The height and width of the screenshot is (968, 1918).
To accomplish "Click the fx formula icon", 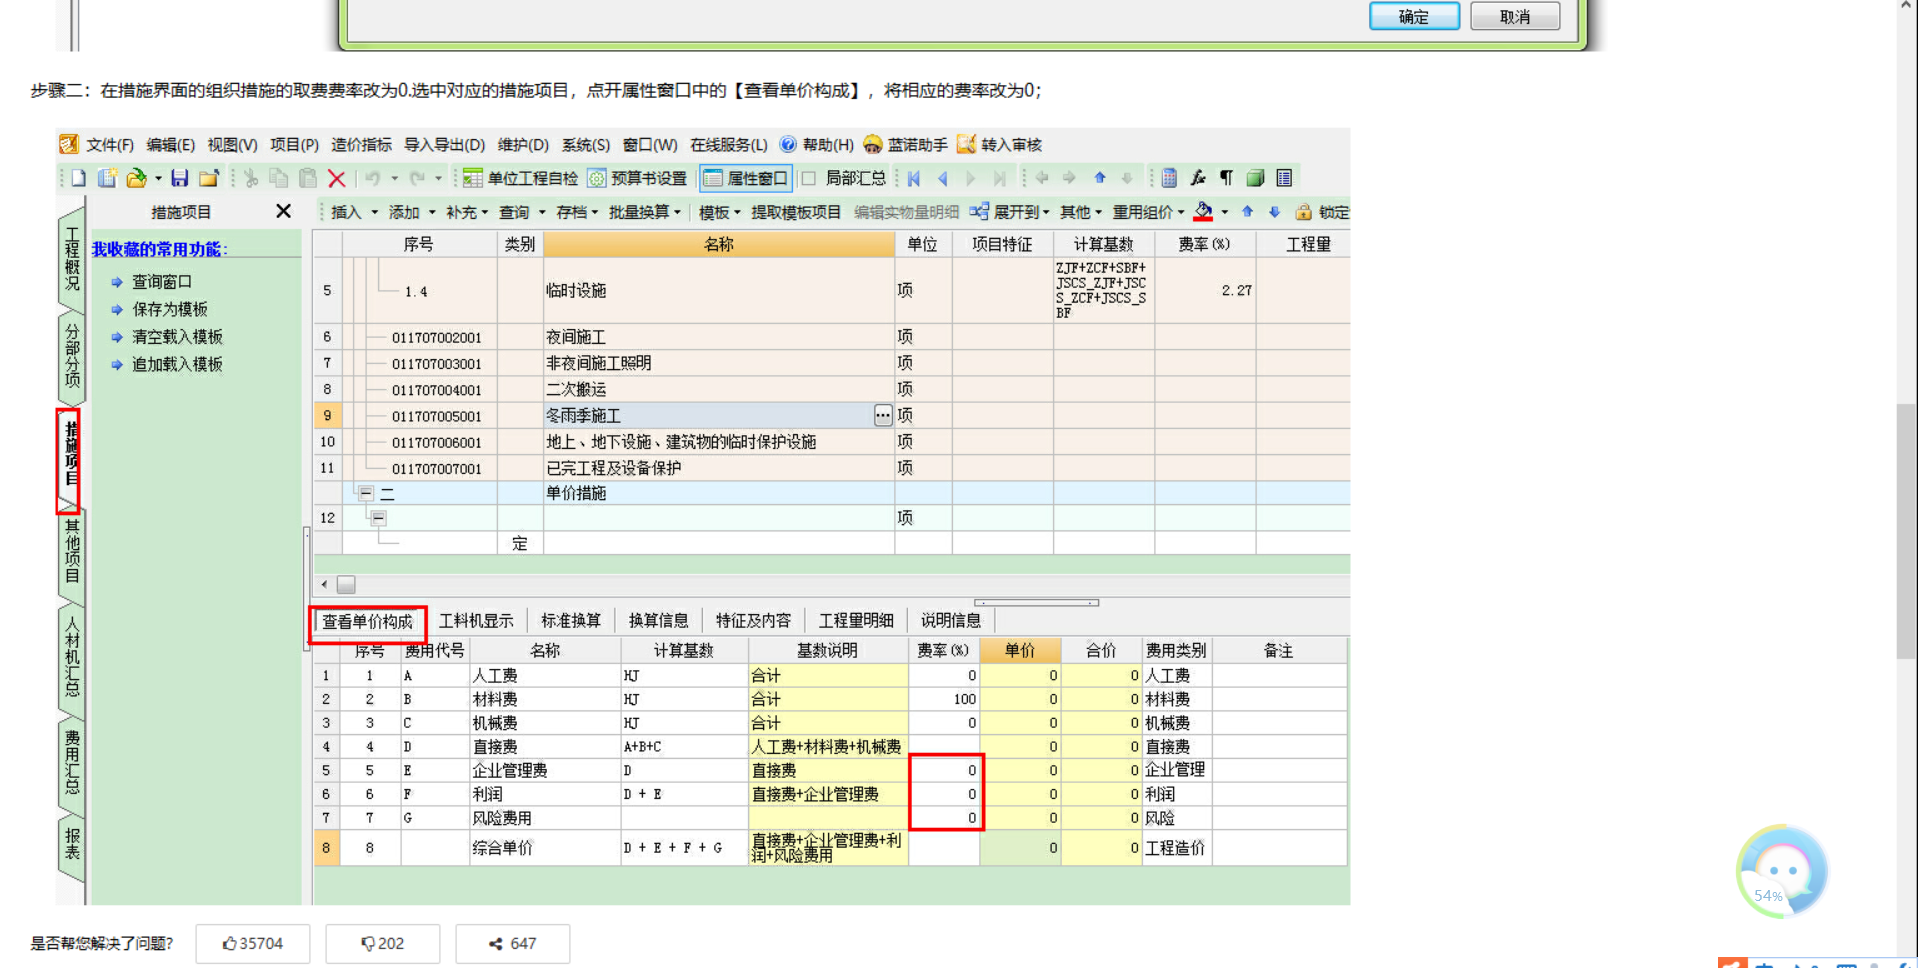I will pyautogui.click(x=1198, y=178).
